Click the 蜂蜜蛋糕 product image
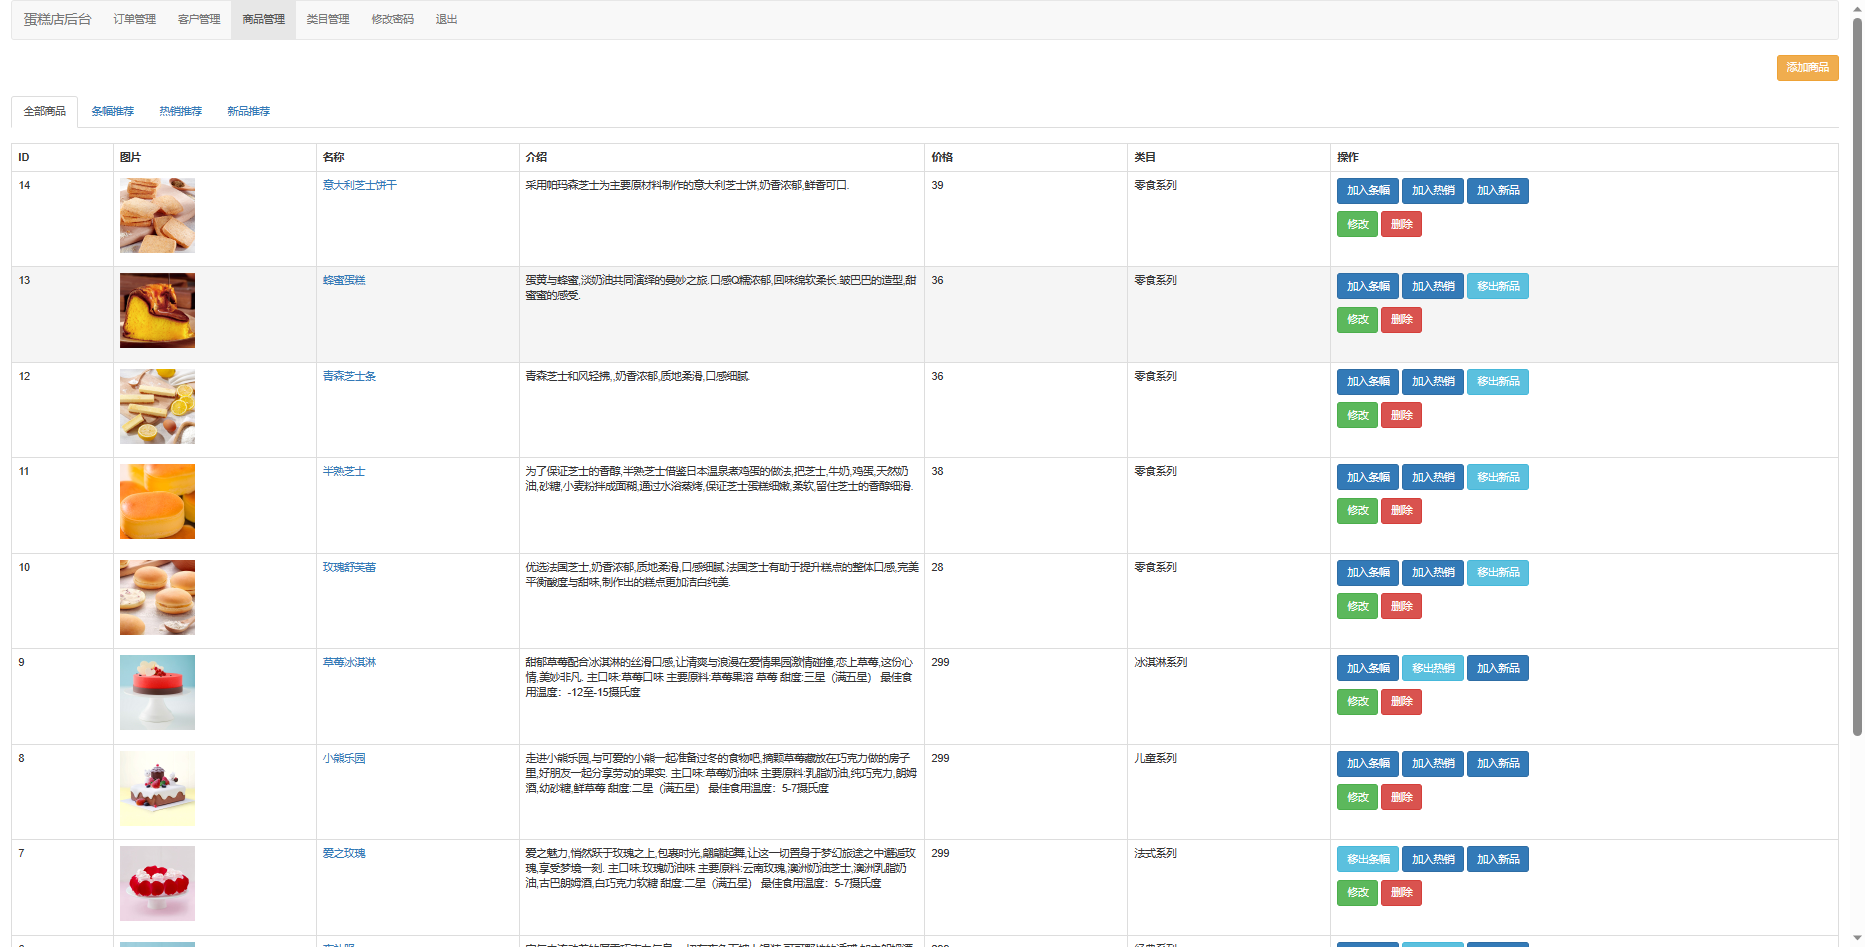Screen dimensions: 1865x947 click(157, 310)
